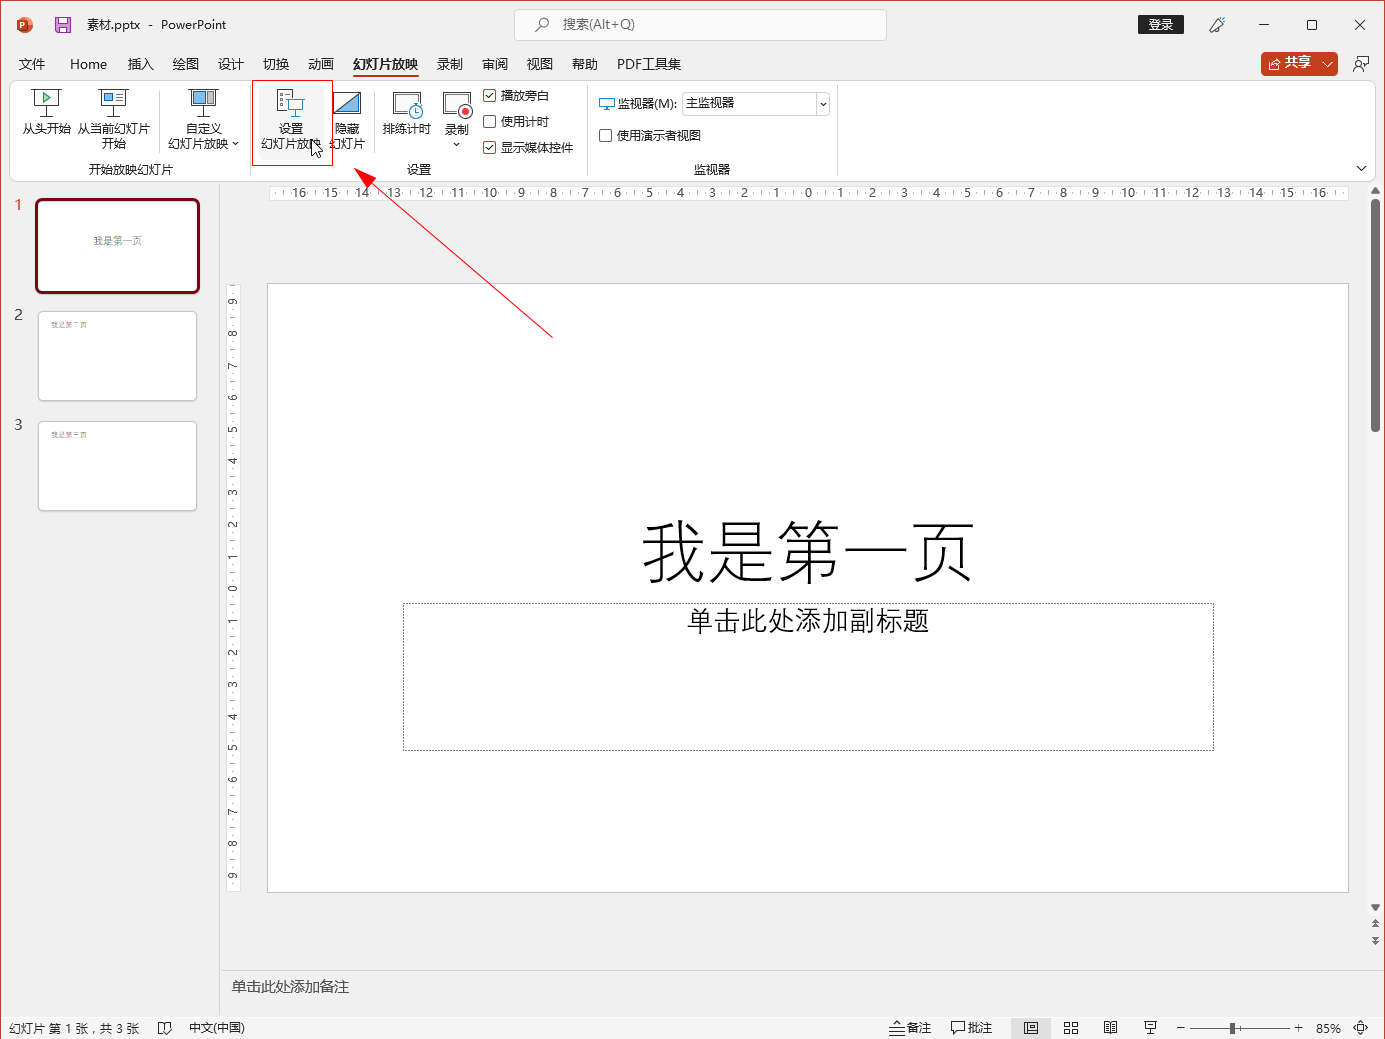
Task: Click the Record (录制) ribbon button icon
Action: (457, 105)
